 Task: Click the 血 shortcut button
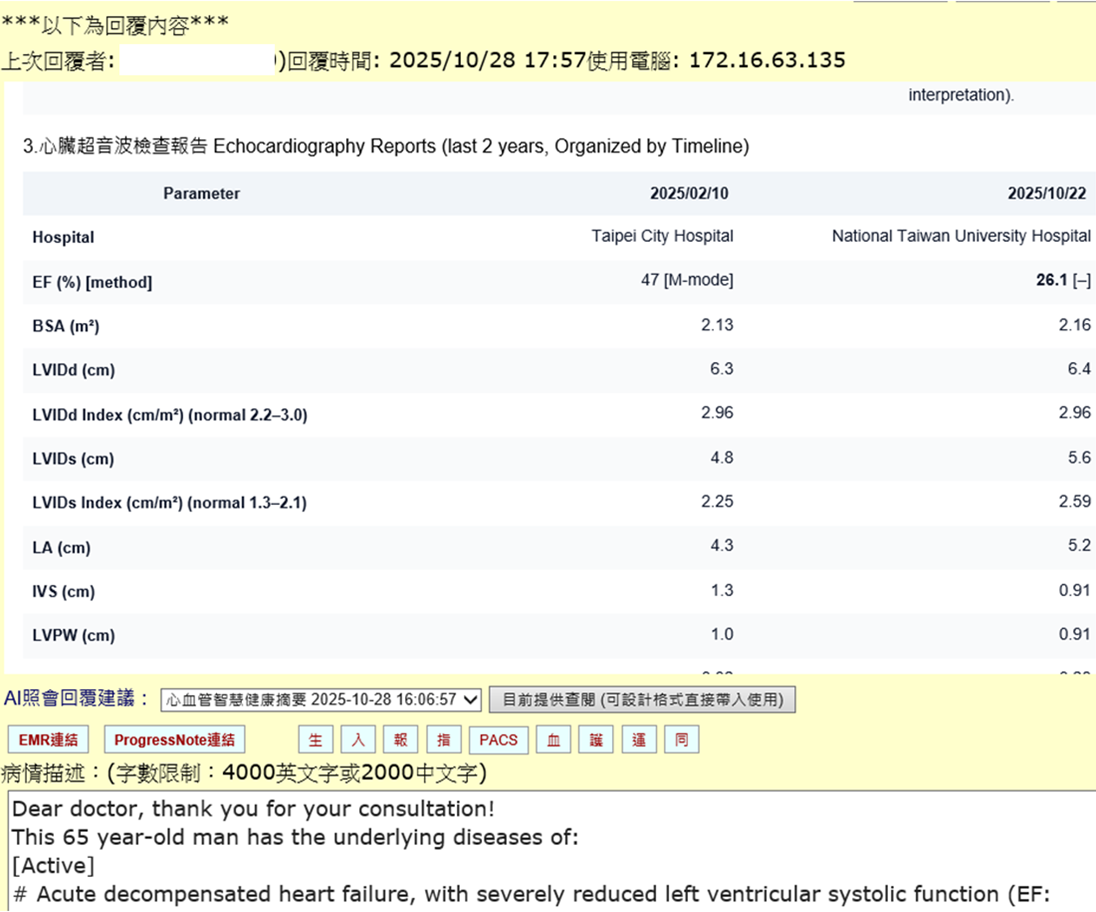553,740
